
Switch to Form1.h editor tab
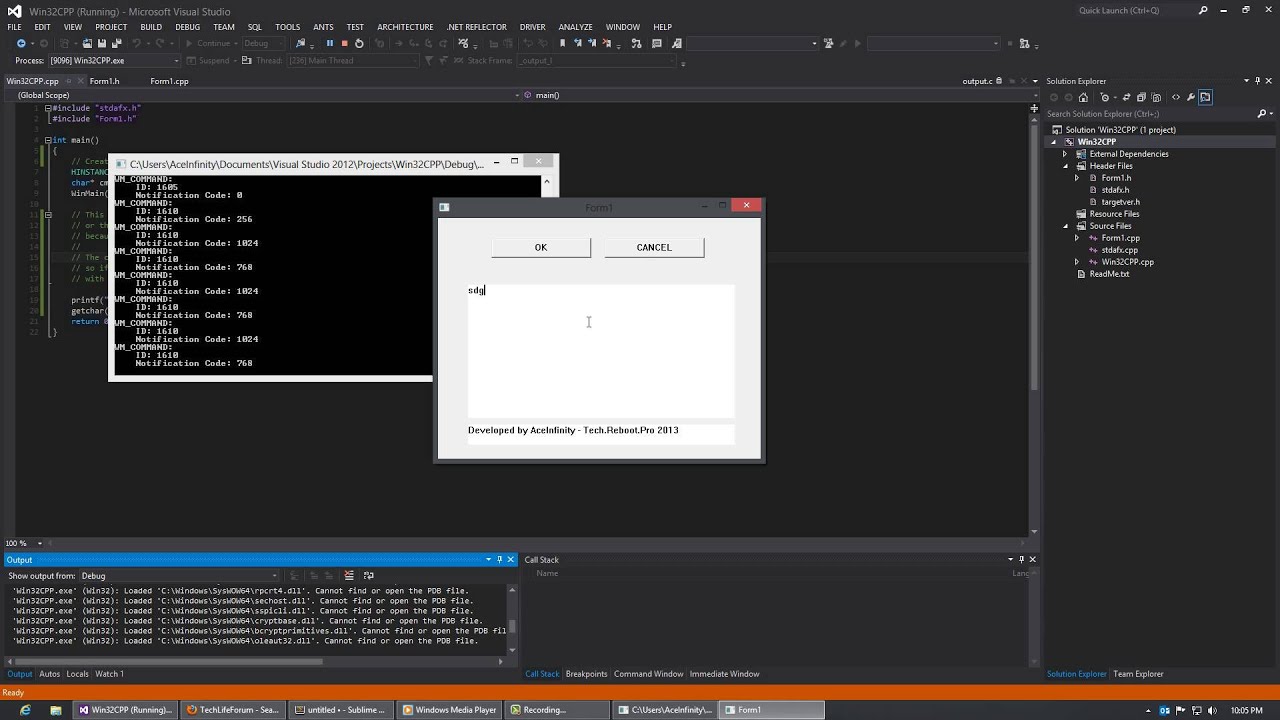click(104, 81)
